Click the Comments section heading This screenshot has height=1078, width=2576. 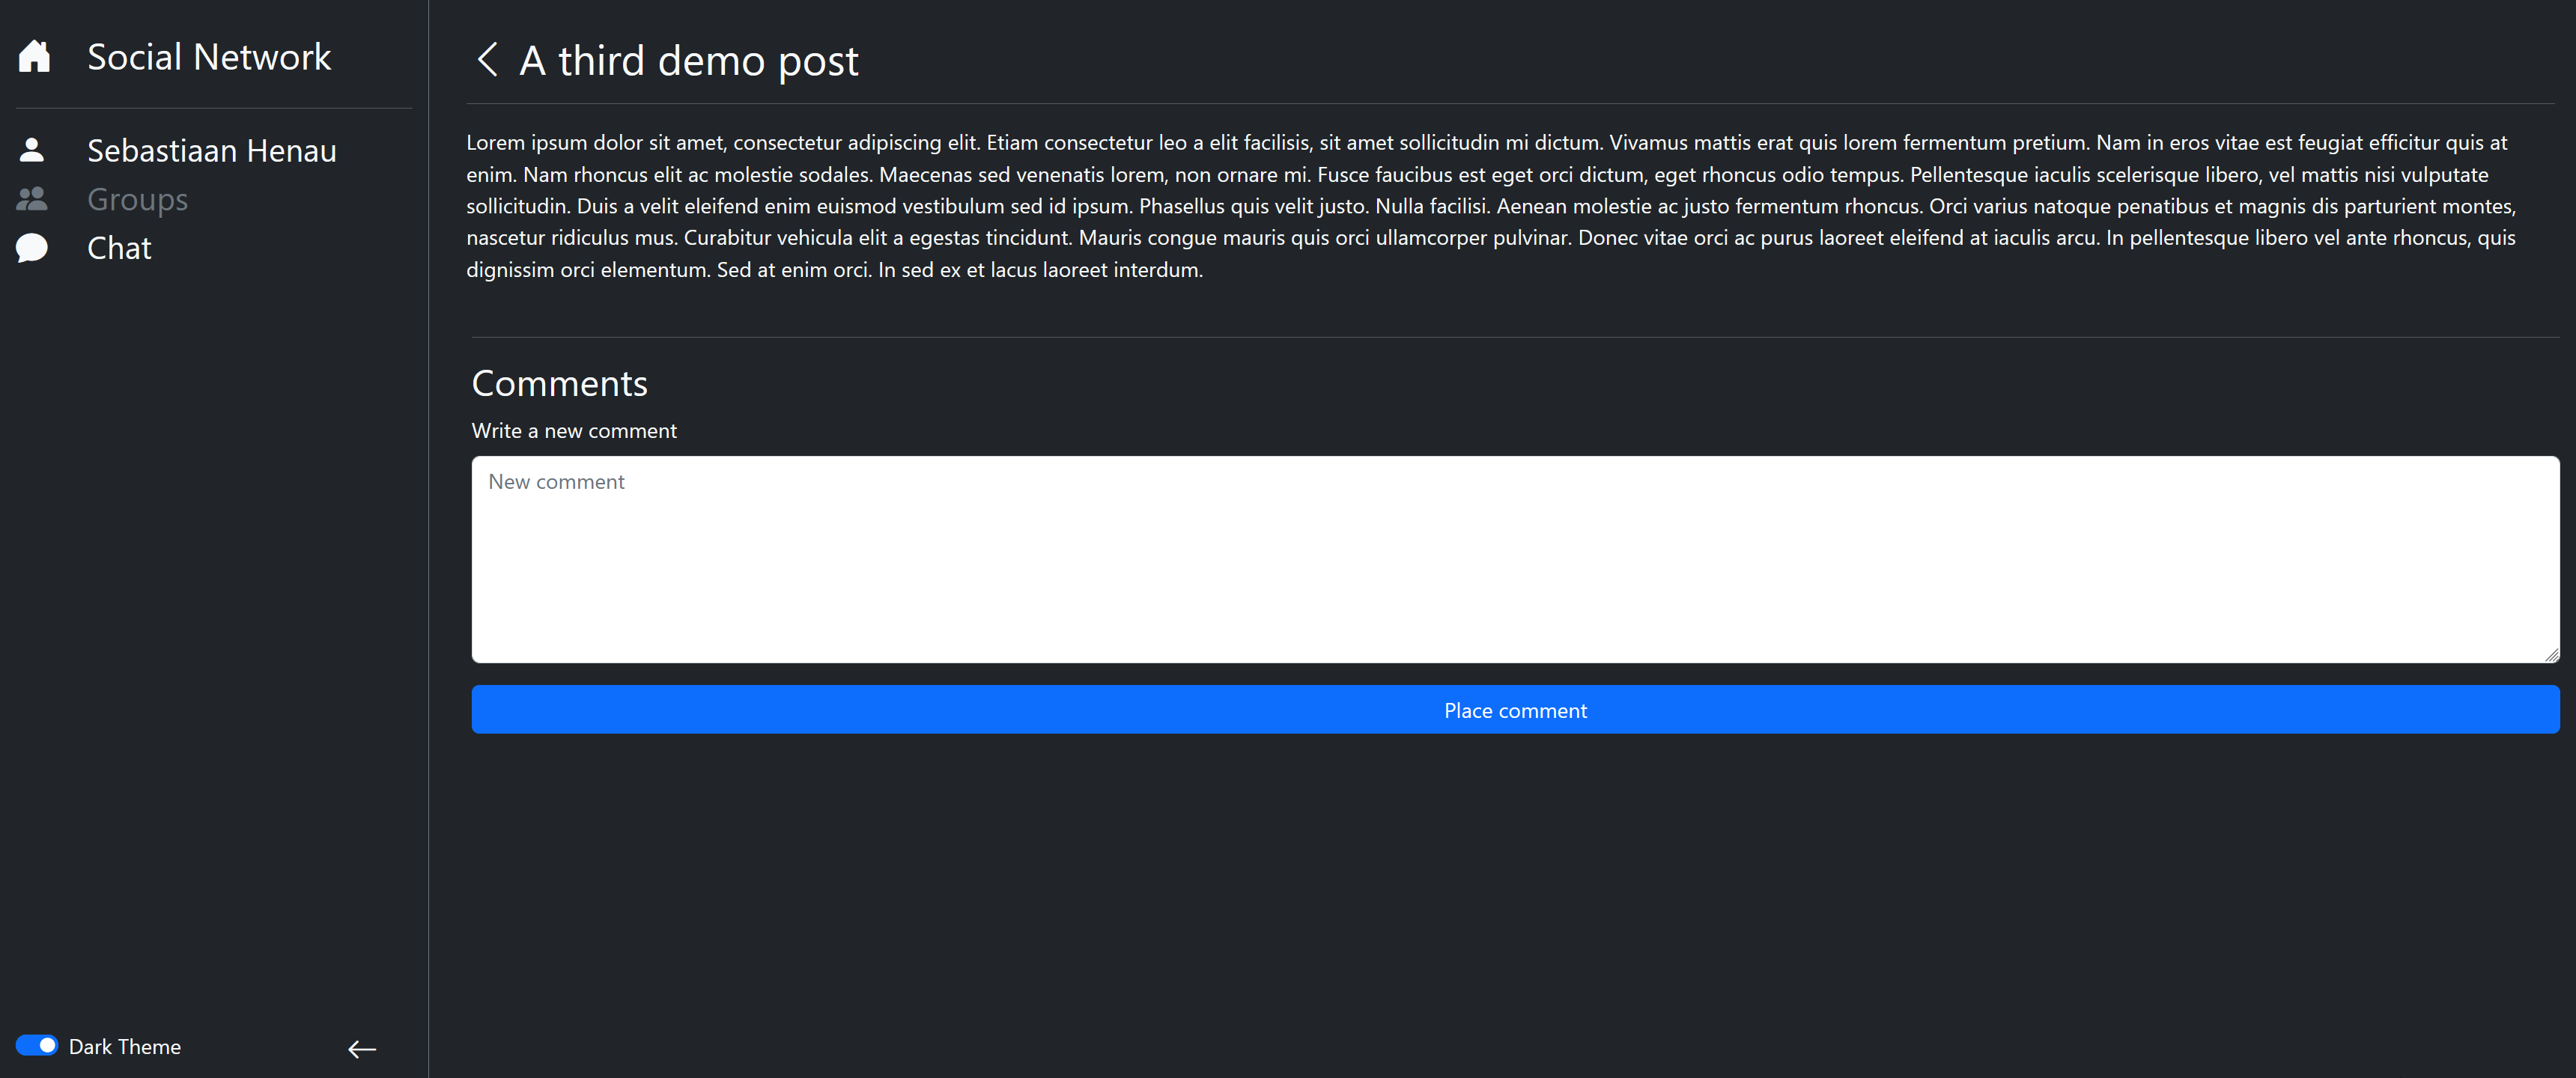pos(559,384)
